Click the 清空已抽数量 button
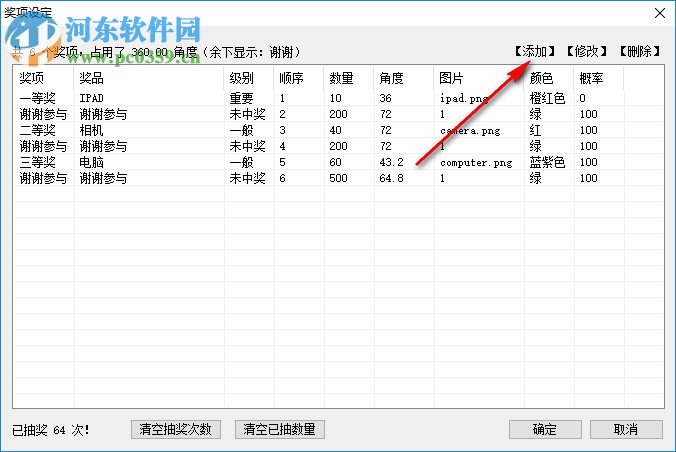 (x=280, y=430)
